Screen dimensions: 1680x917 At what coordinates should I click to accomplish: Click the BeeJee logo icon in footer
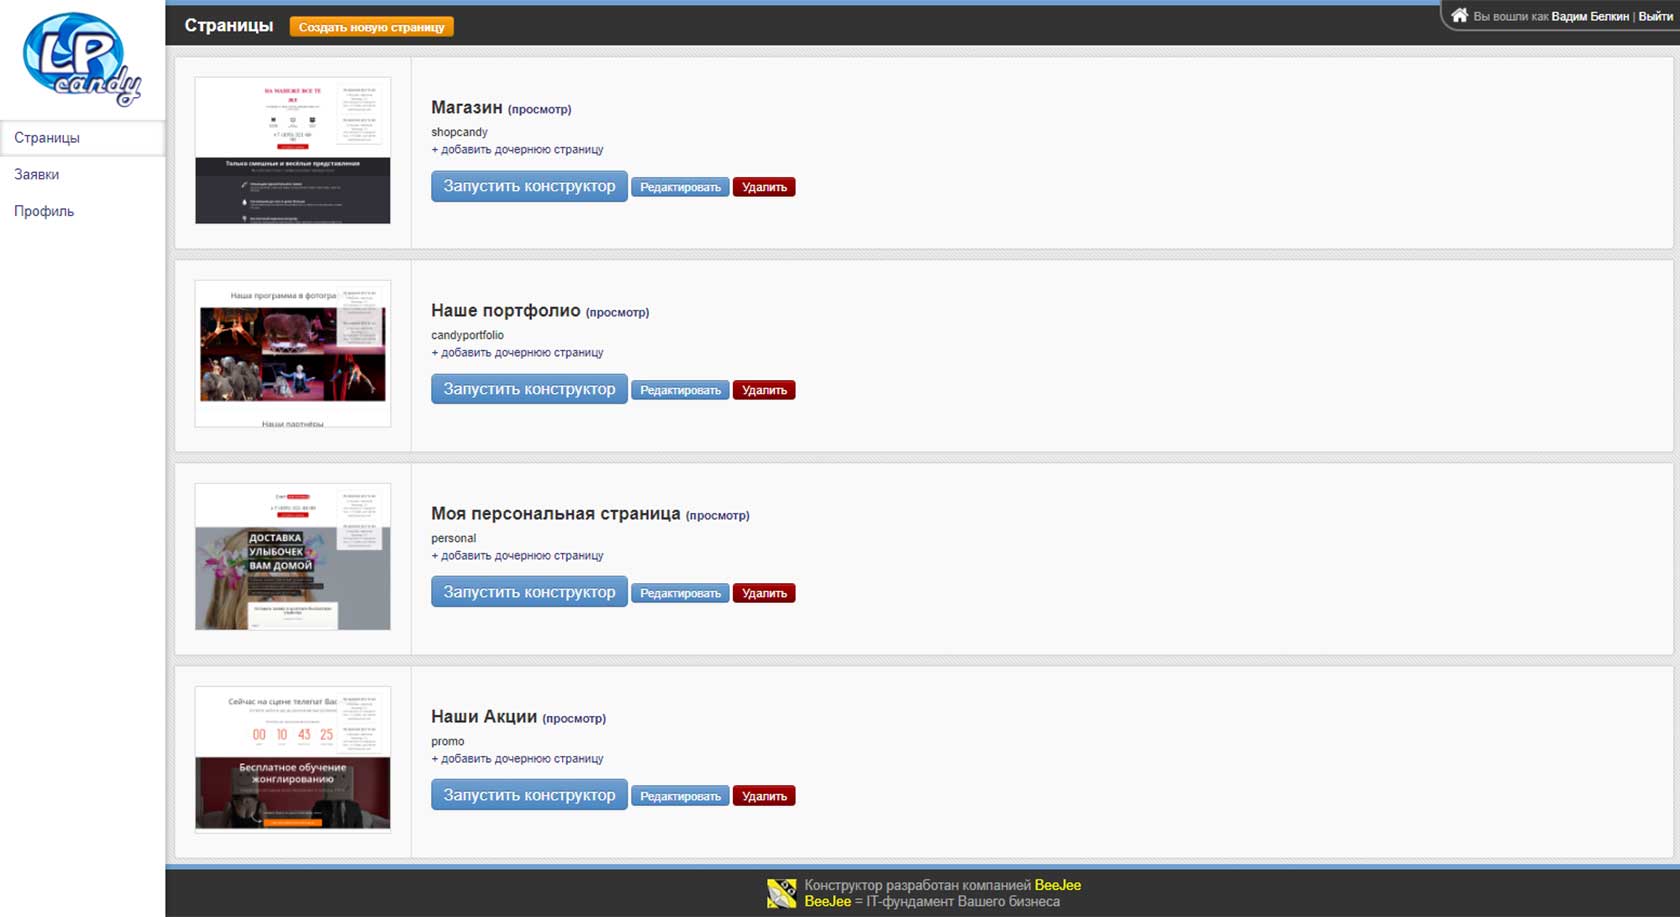pos(781,893)
